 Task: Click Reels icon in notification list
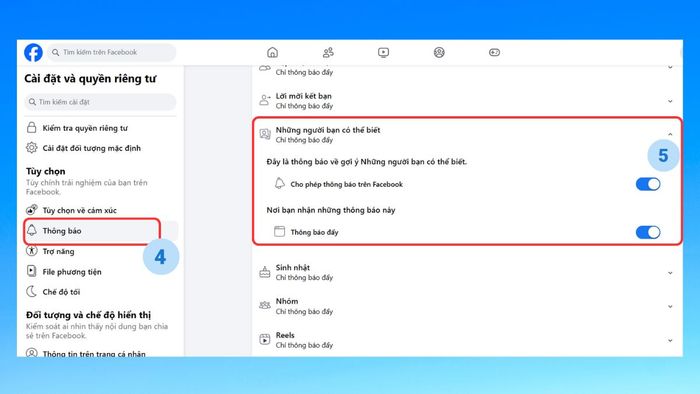[265, 339]
